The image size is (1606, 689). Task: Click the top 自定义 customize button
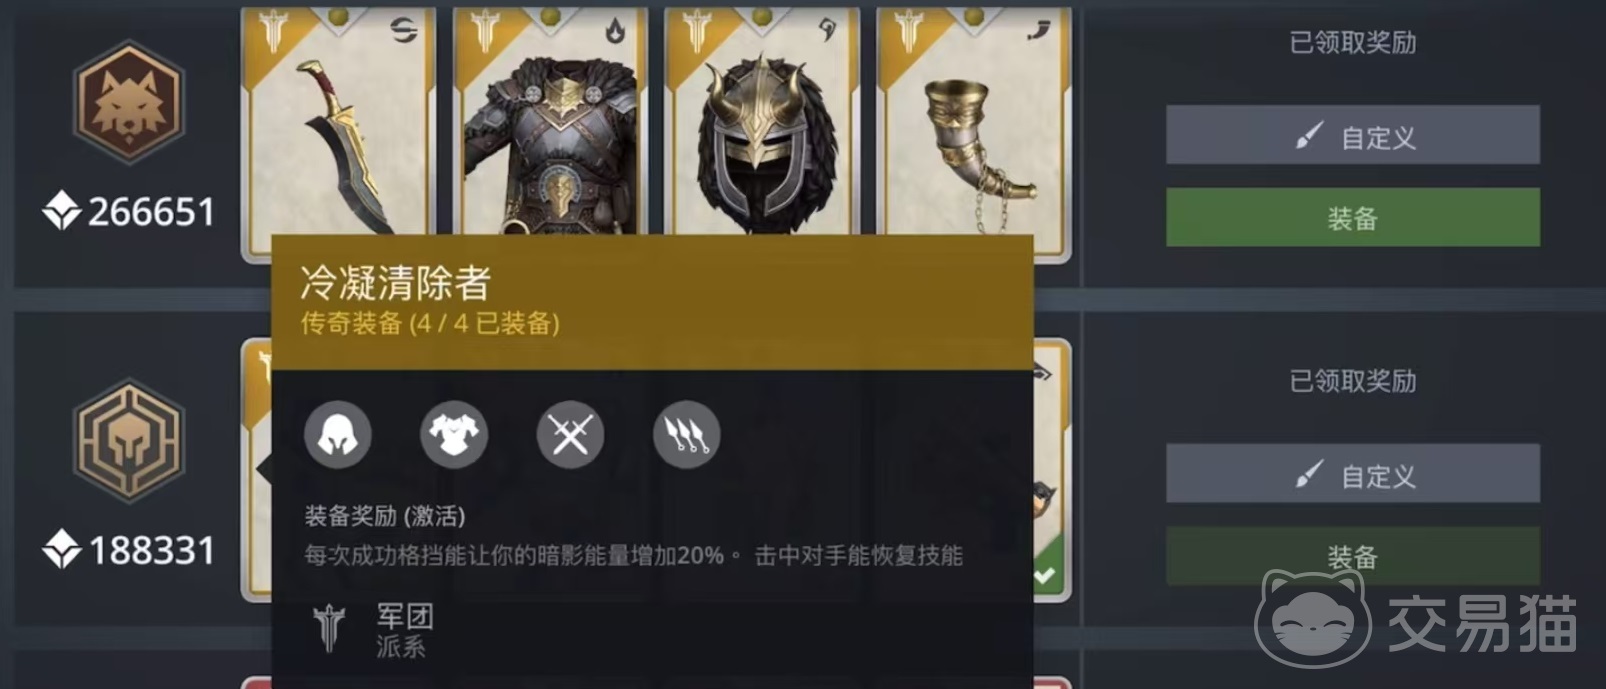1352,135
